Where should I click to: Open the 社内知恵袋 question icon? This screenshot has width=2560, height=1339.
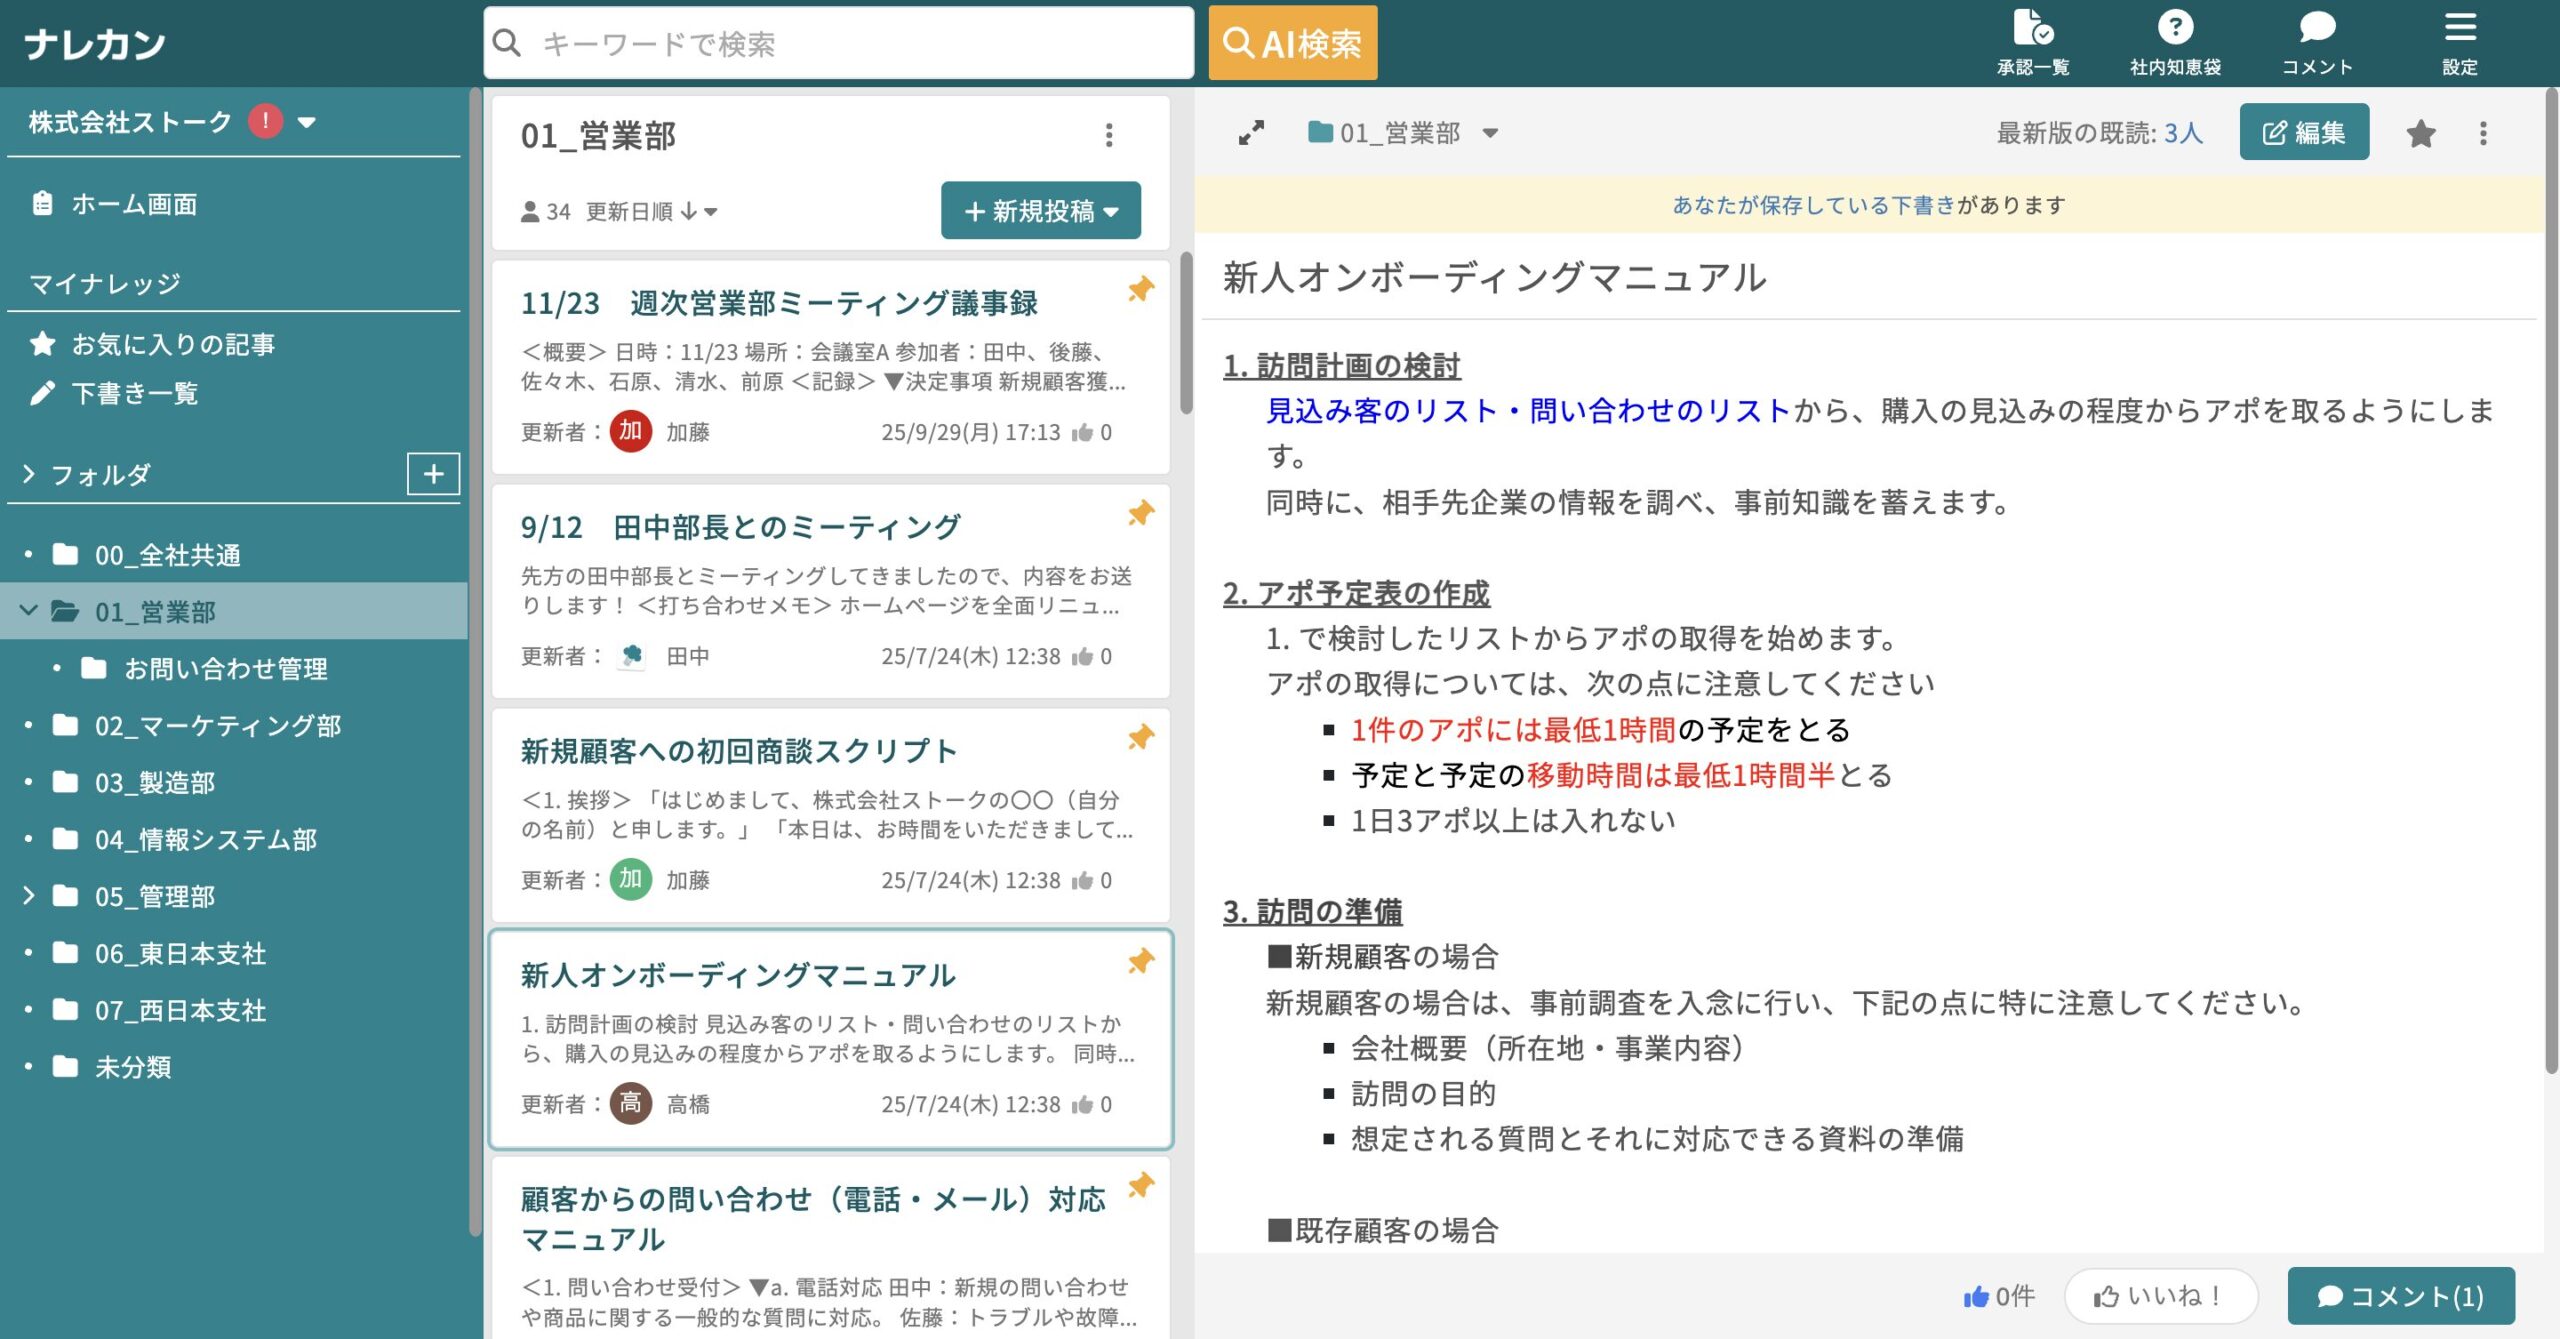click(2175, 42)
